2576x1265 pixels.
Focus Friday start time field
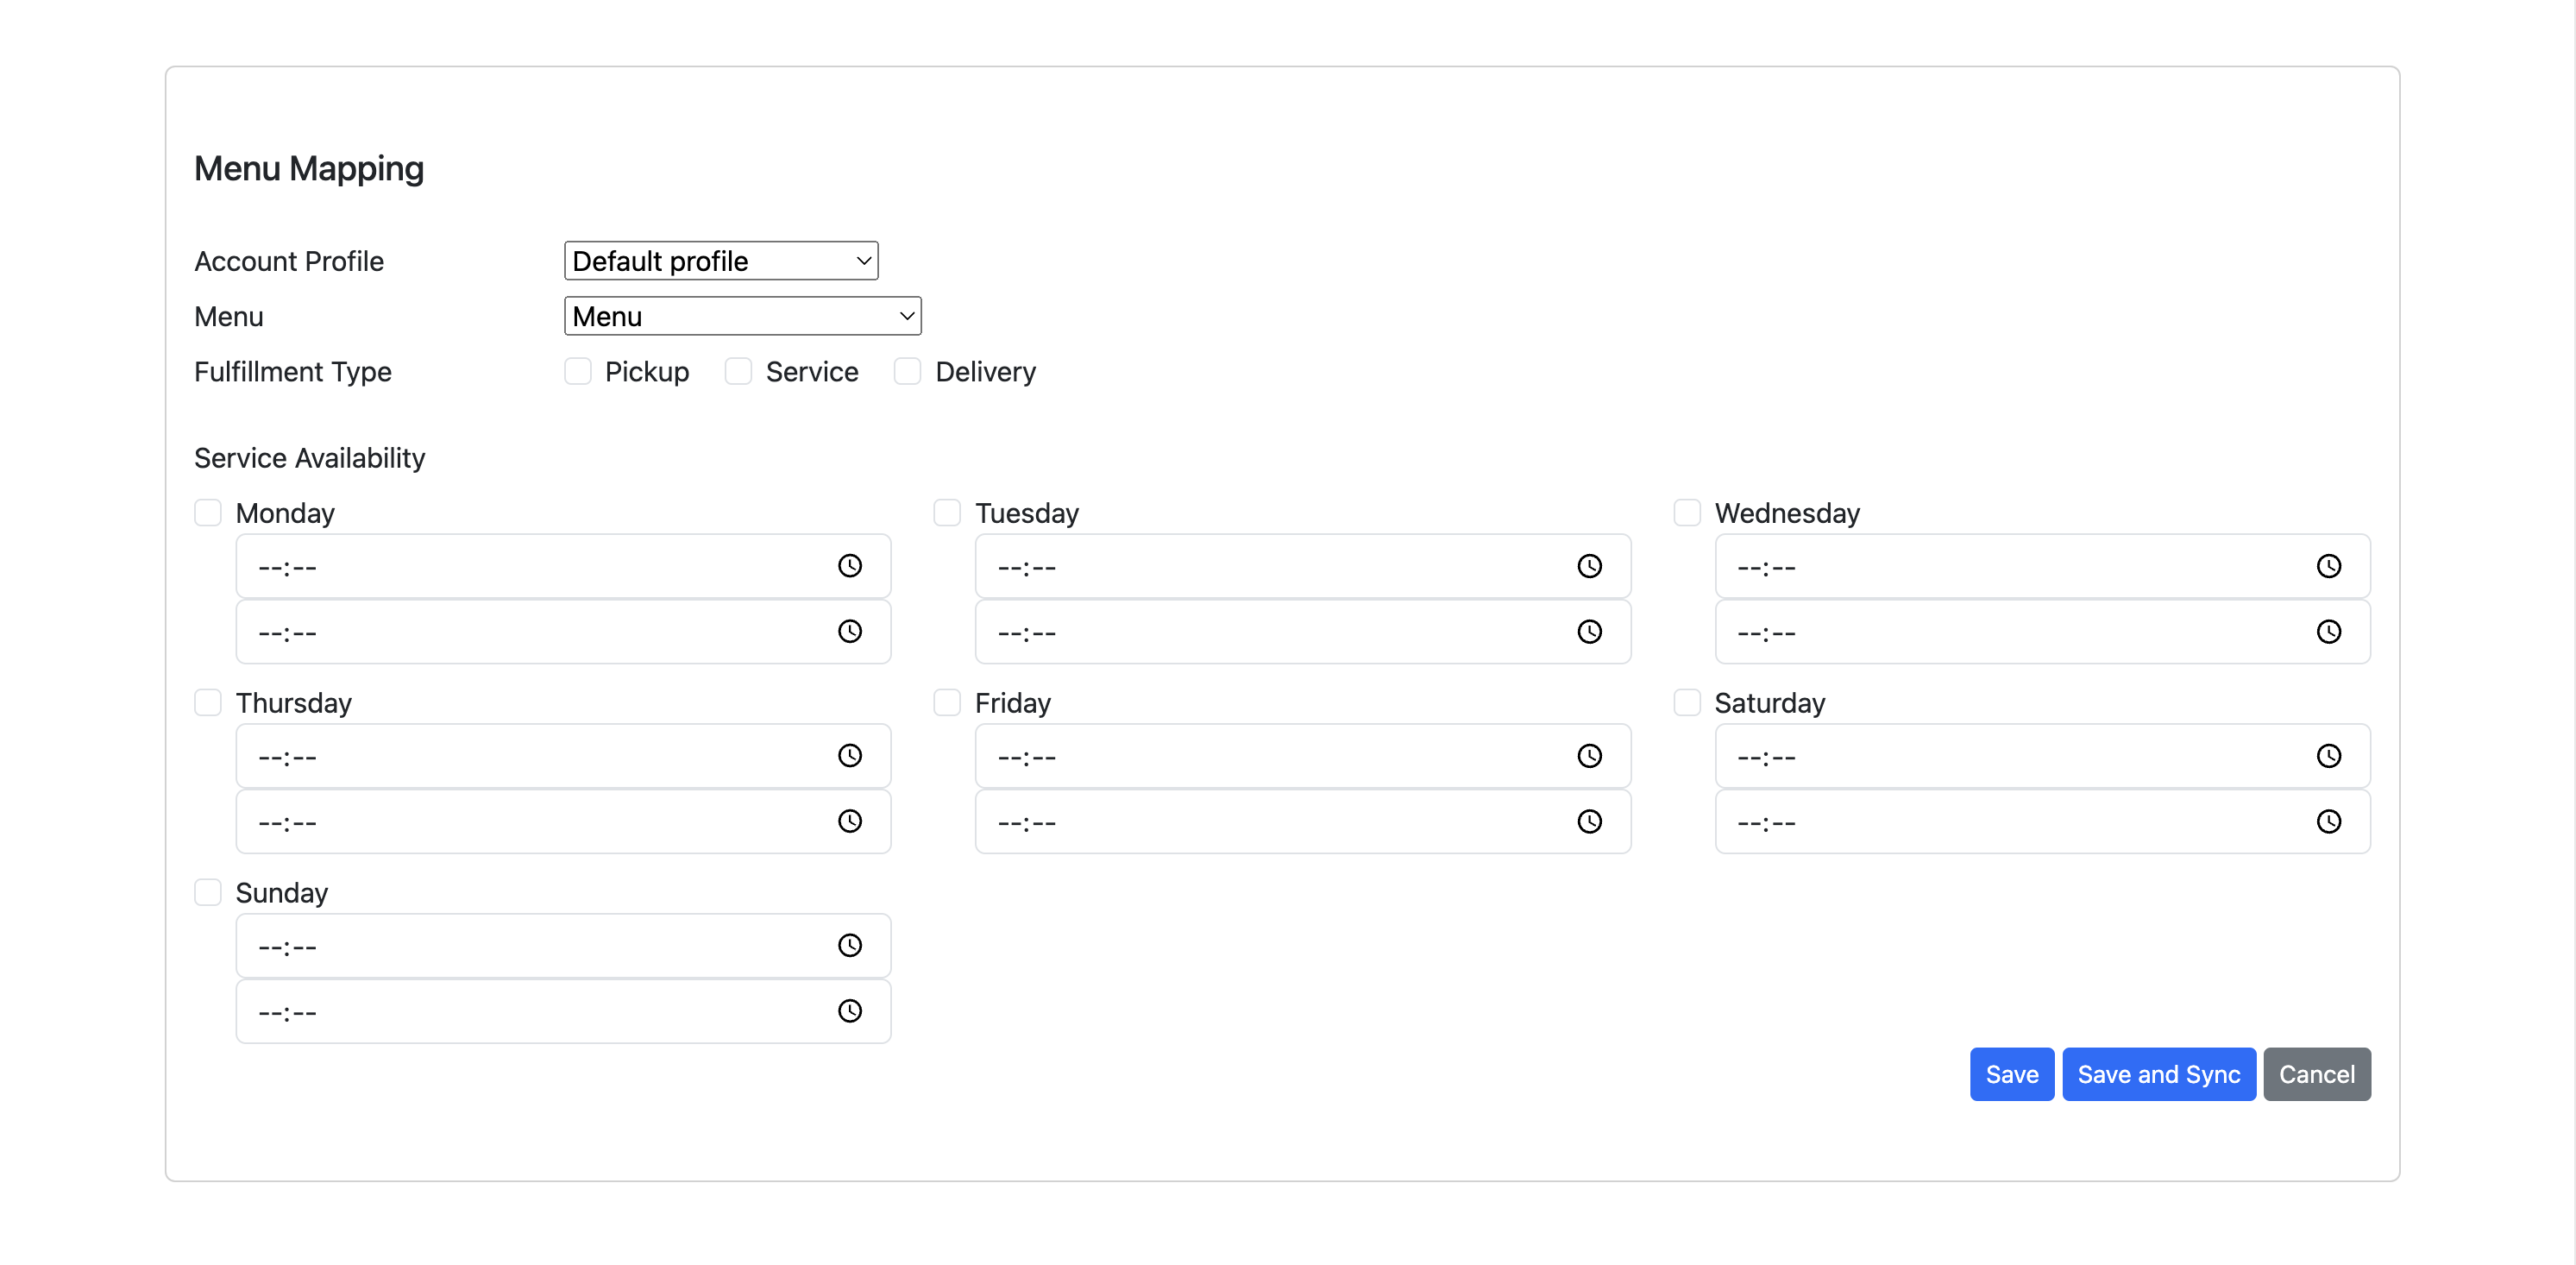1303,756
